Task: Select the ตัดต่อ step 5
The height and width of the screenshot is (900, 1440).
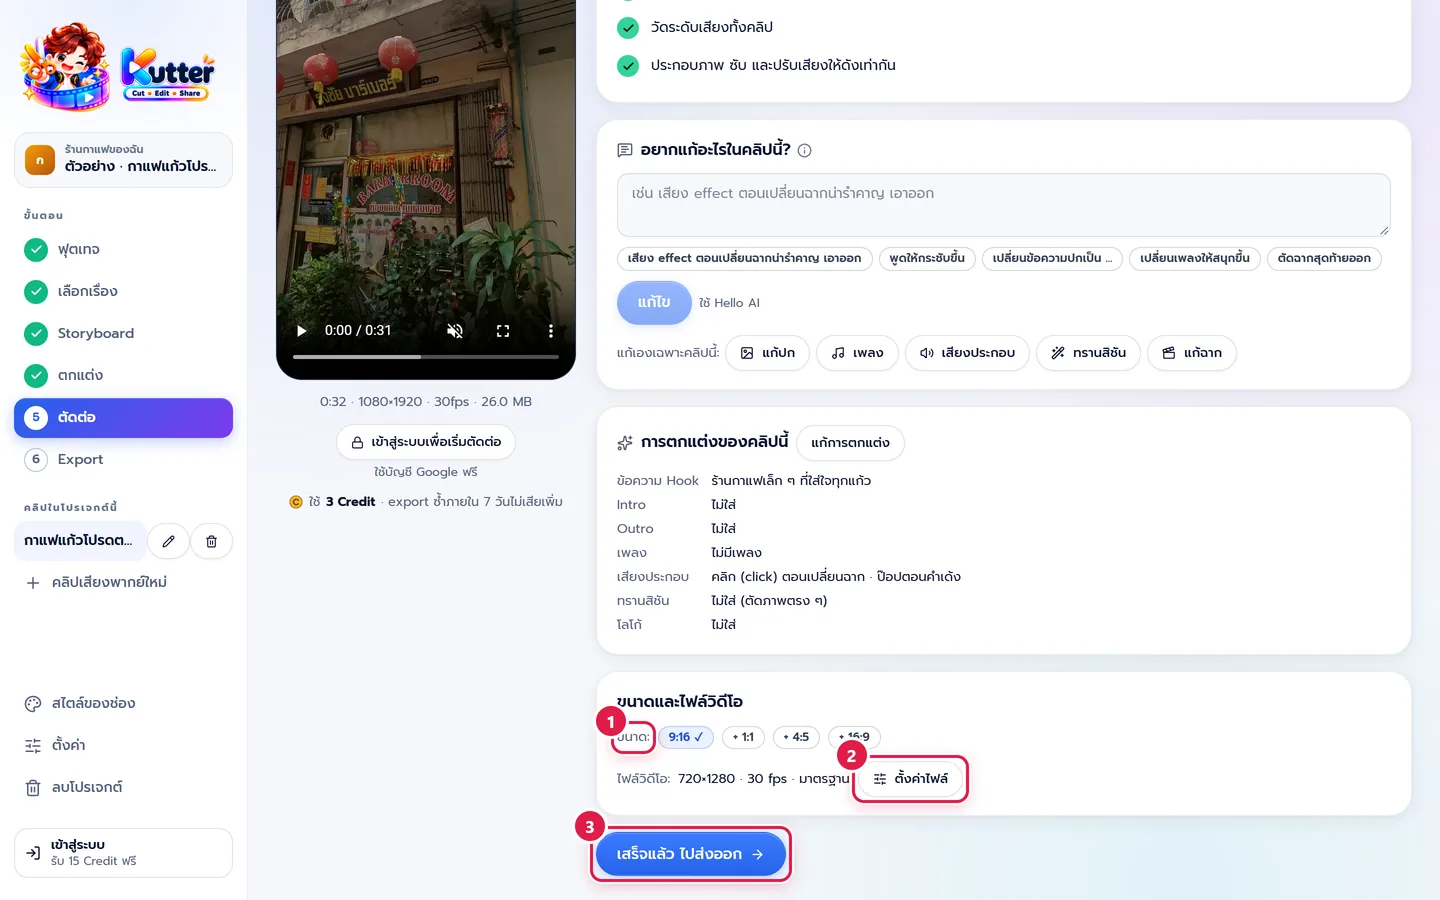Action: click(x=123, y=418)
